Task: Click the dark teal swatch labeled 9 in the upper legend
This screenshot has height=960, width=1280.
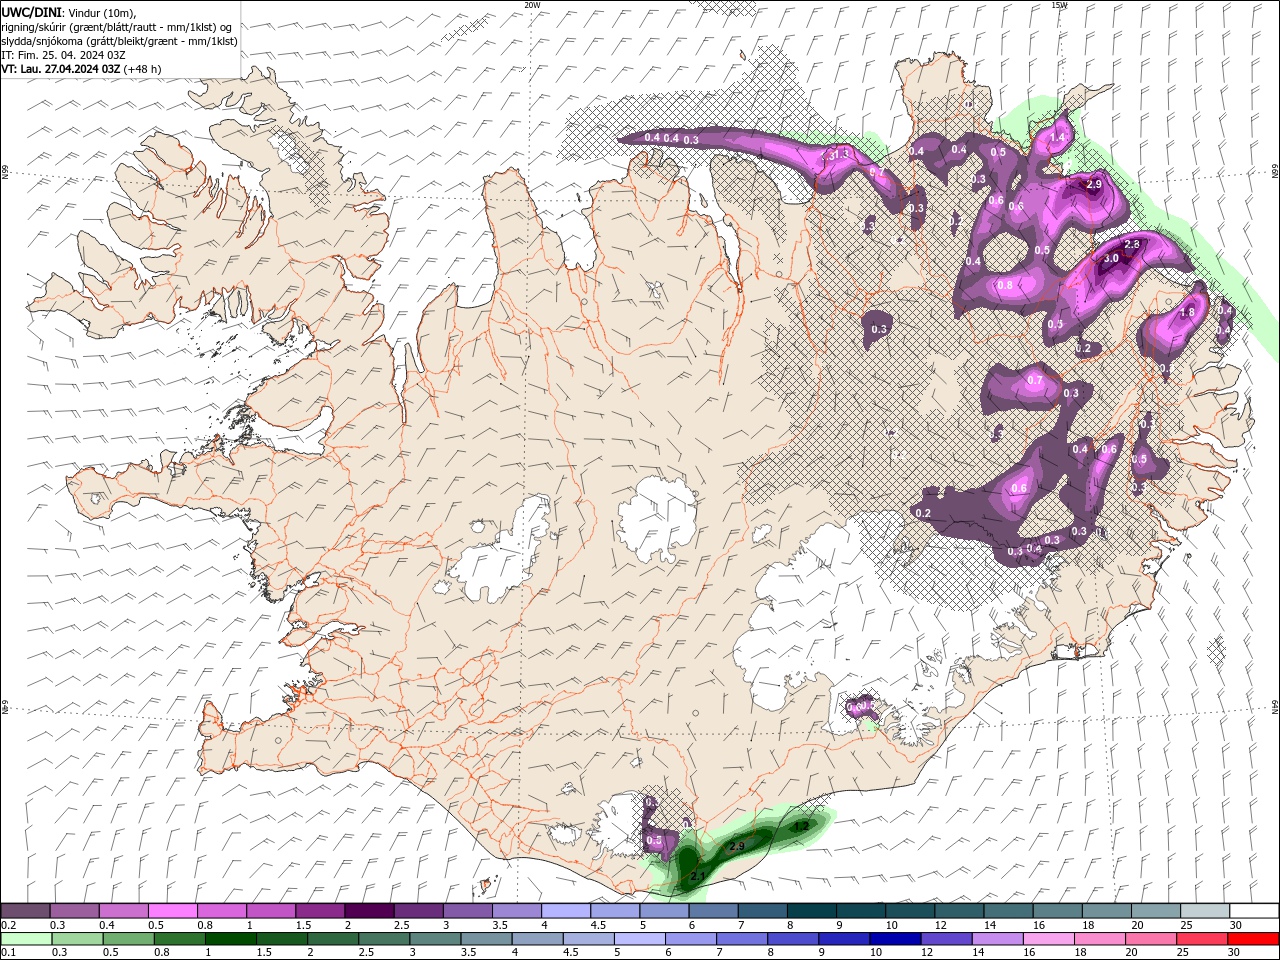Action: coord(860,911)
